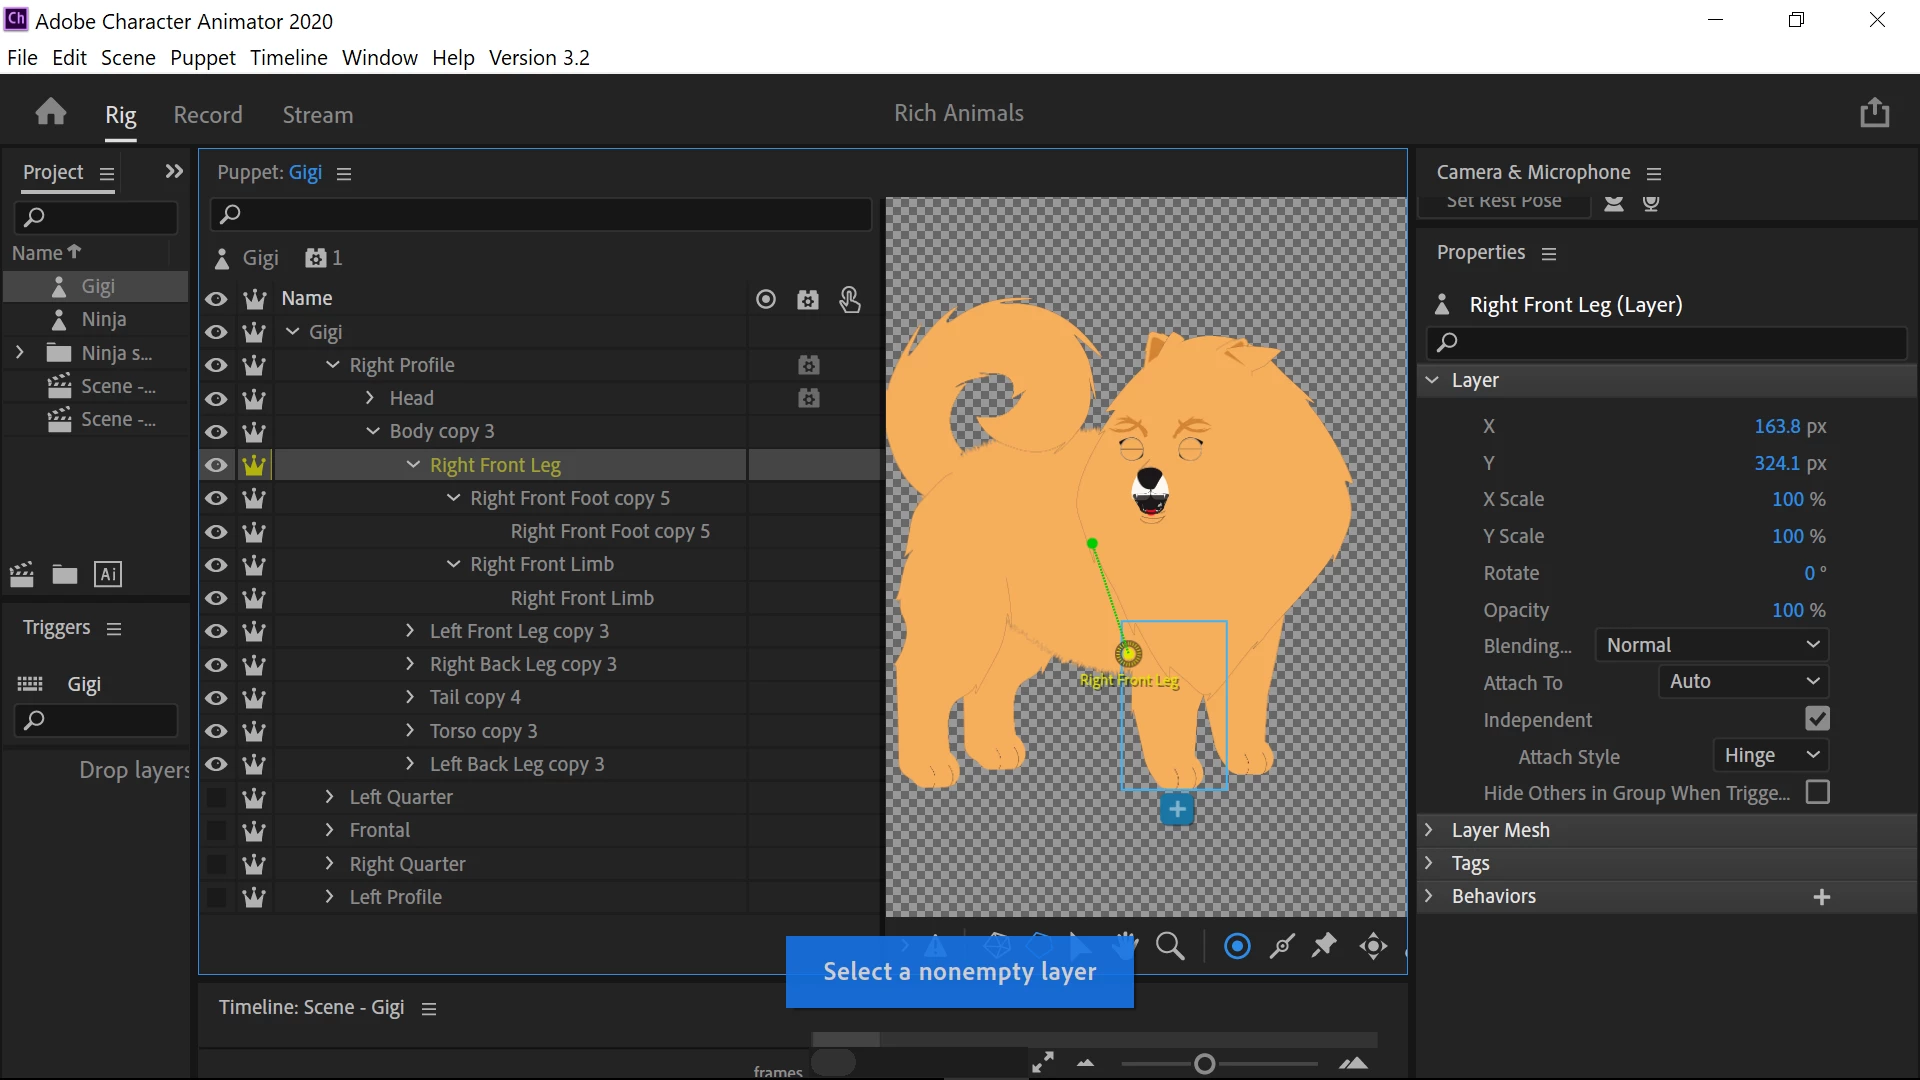Hide the Tail copy 4 layer
This screenshot has width=1920, height=1080.
point(216,698)
